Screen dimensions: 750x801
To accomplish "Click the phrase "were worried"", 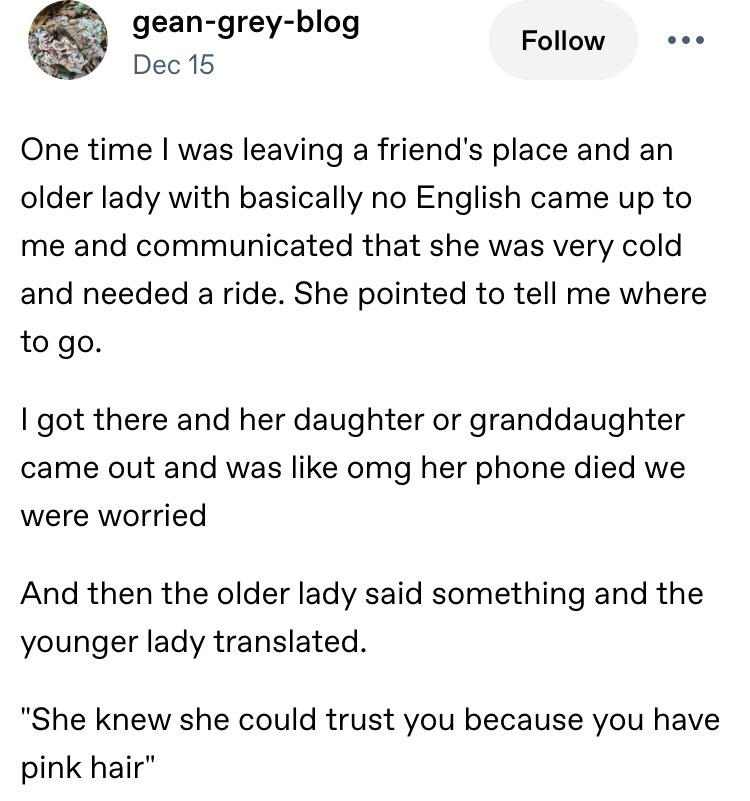I will pyautogui.click(x=113, y=515).
